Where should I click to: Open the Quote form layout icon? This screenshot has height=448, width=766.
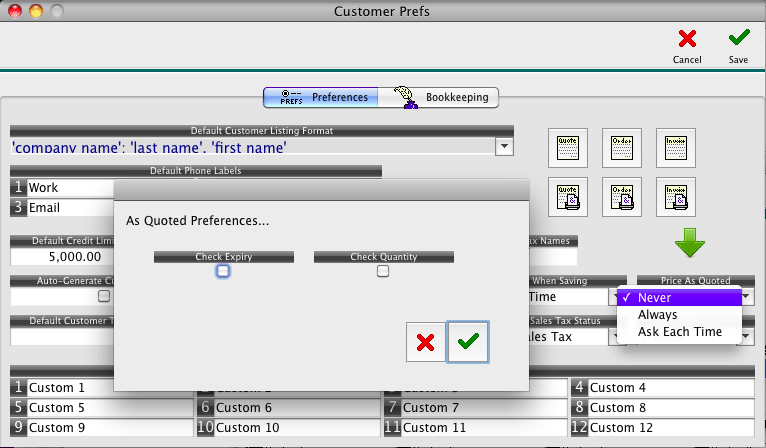pos(568,148)
